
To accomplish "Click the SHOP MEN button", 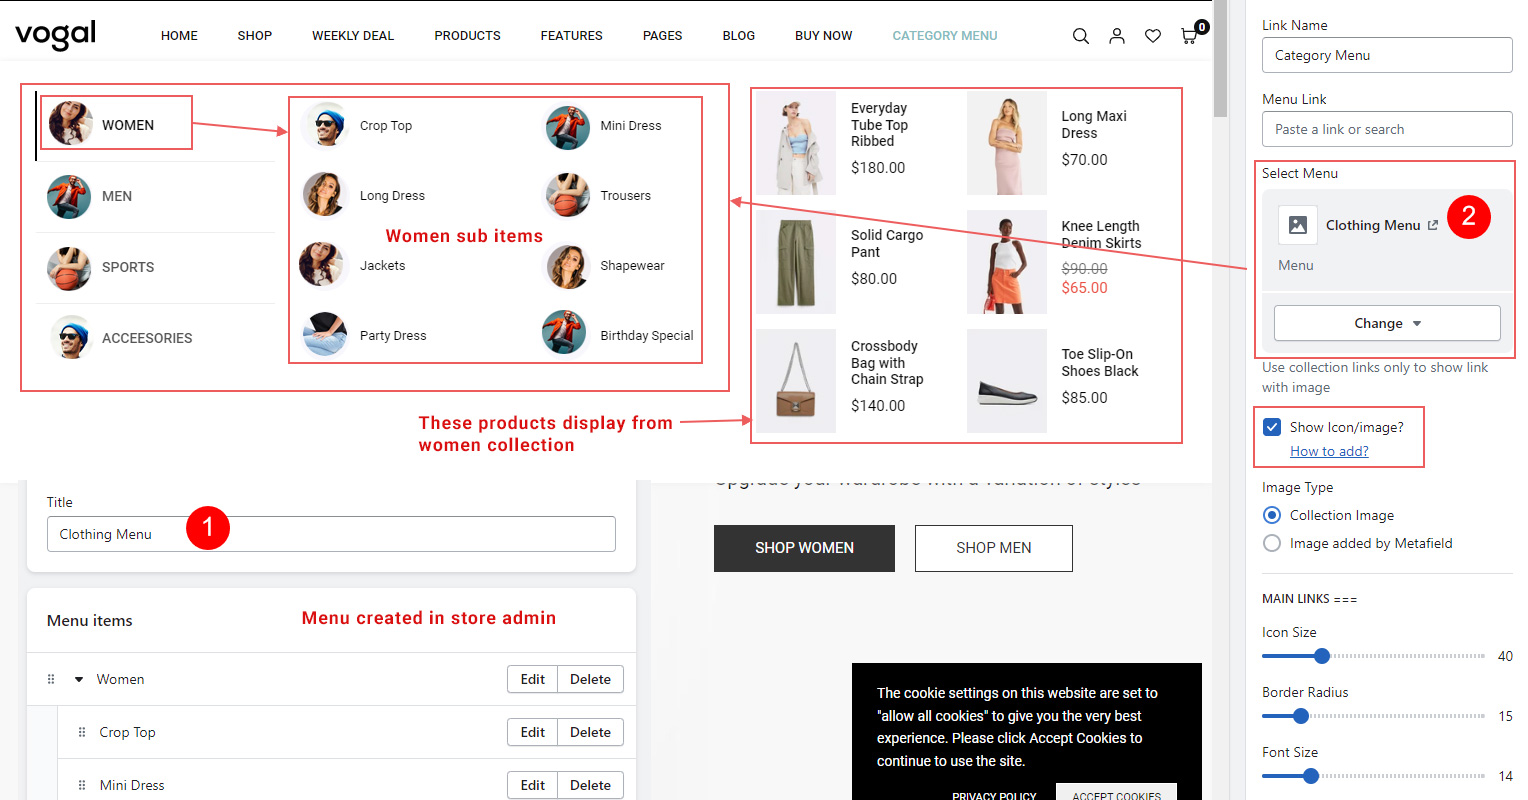I will coord(994,548).
